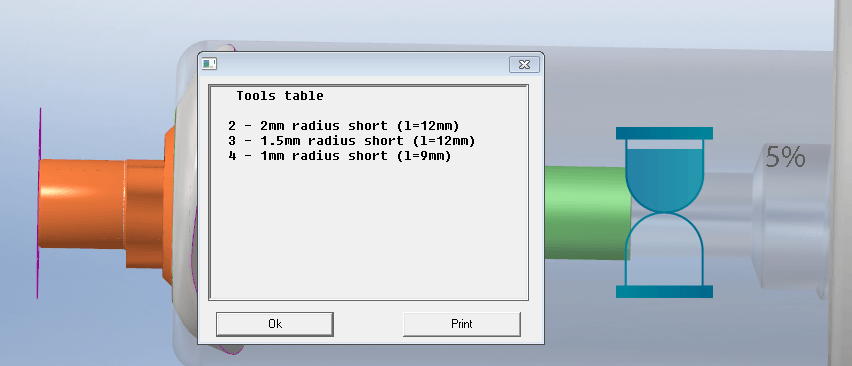Screen dimensions: 852x366
Task: Click the dialog's title bar application icon
Action: tap(209, 64)
